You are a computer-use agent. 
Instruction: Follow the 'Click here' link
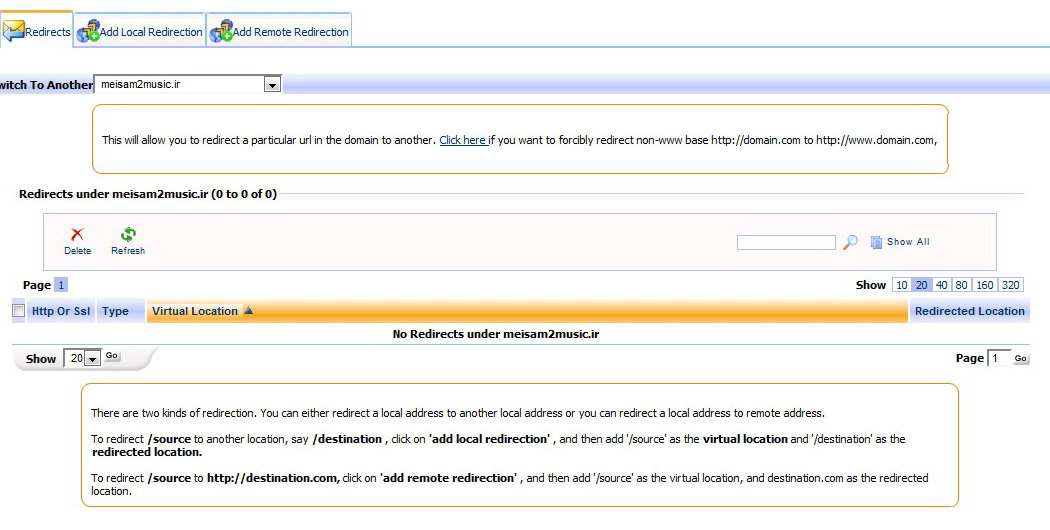[x=463, y=140]
